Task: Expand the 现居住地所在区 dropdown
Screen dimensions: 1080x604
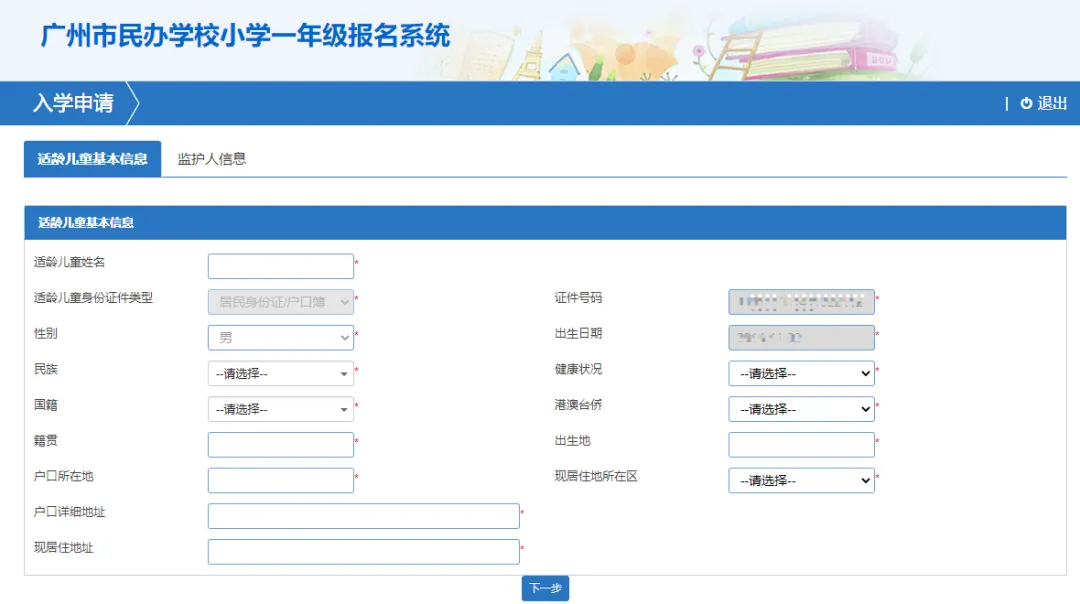Action: (x=800, y=481)
